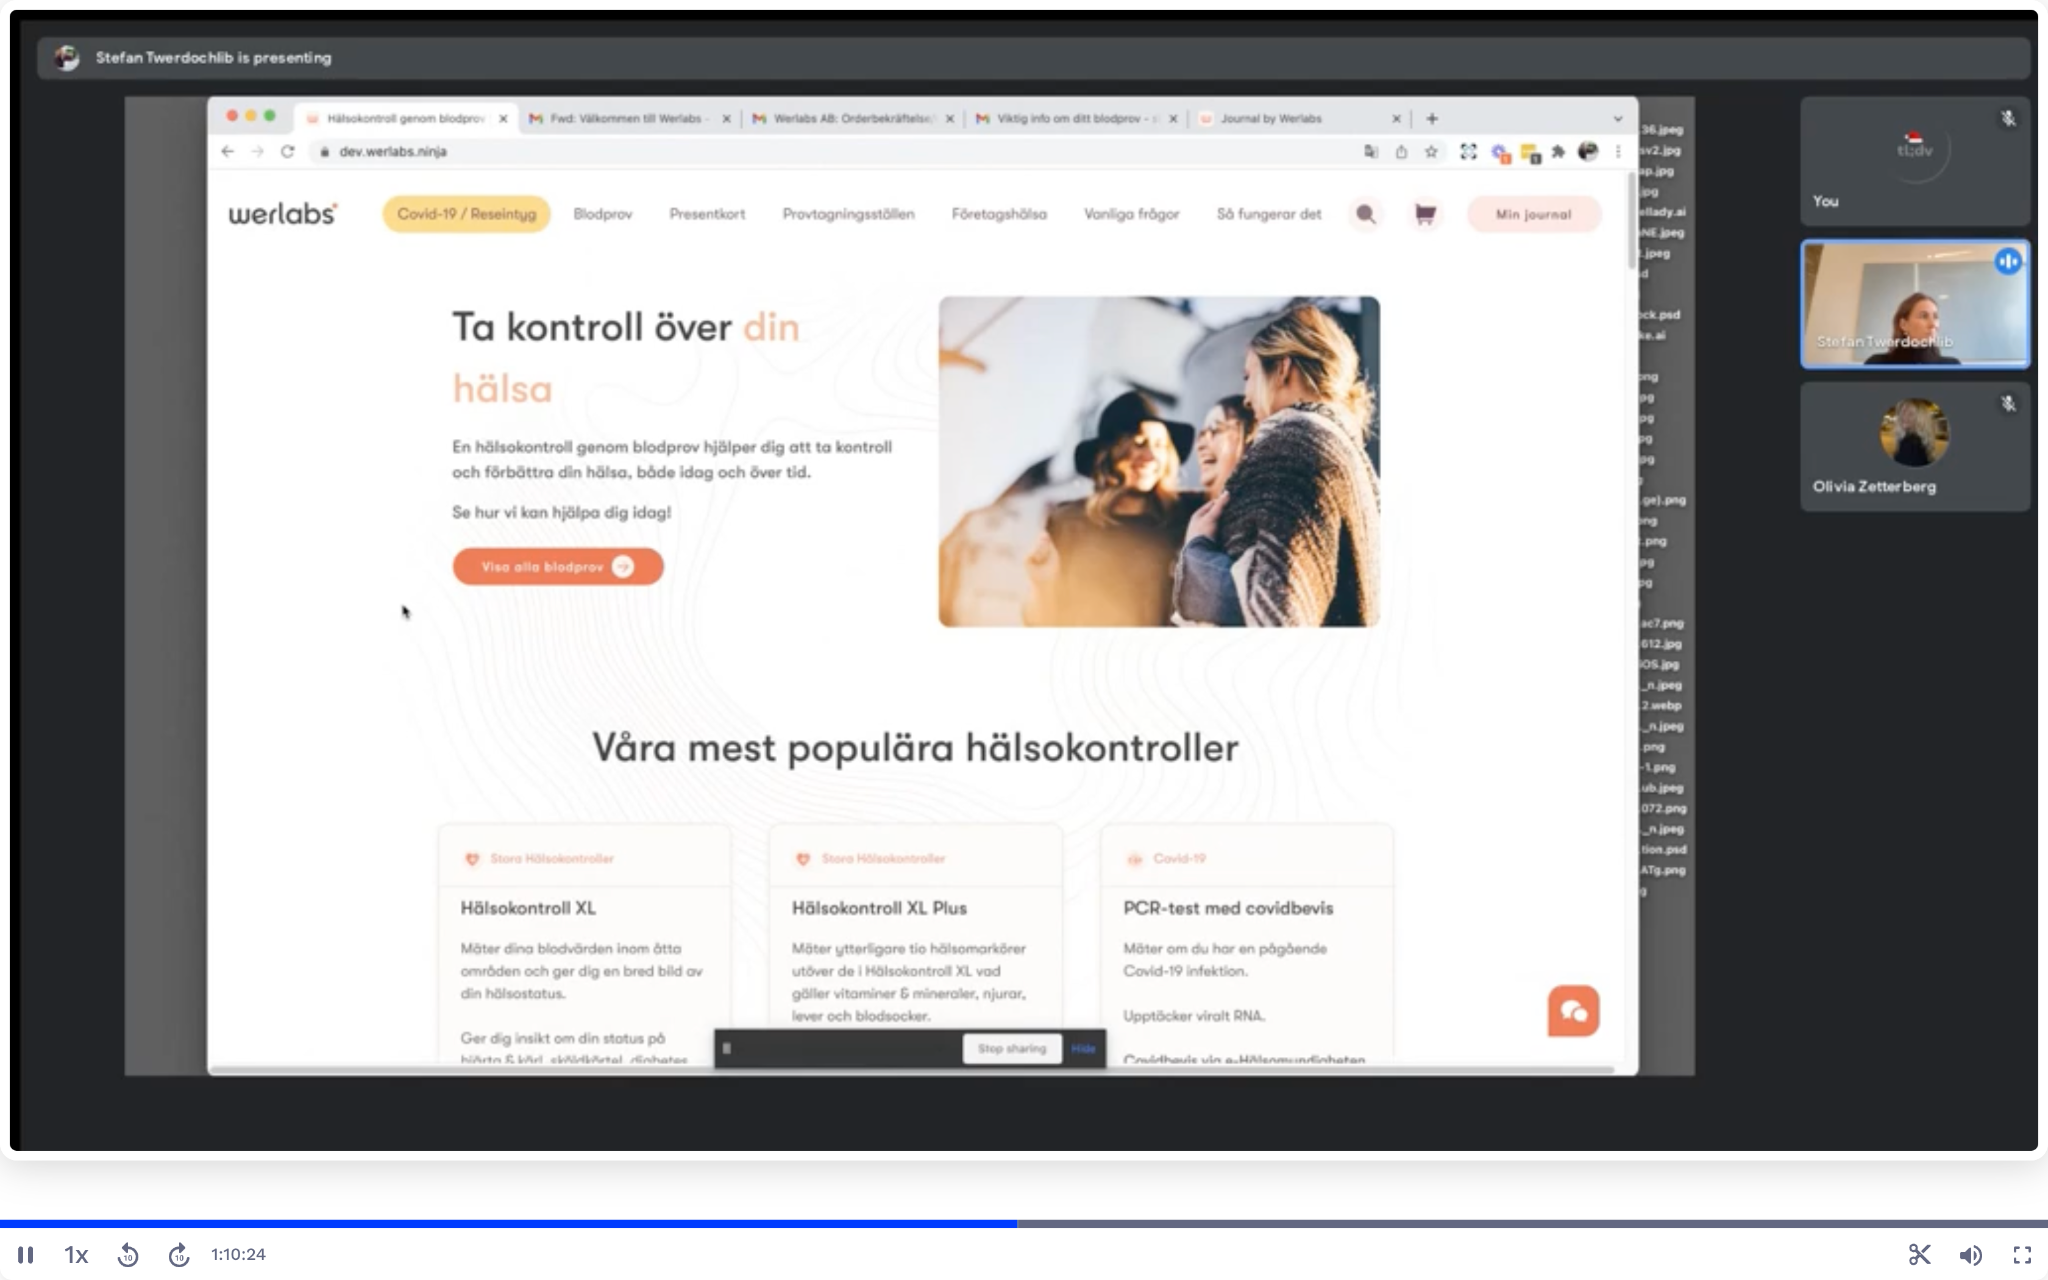
Task: Click Stop sharing screen button
Action: point(1010,1047)
